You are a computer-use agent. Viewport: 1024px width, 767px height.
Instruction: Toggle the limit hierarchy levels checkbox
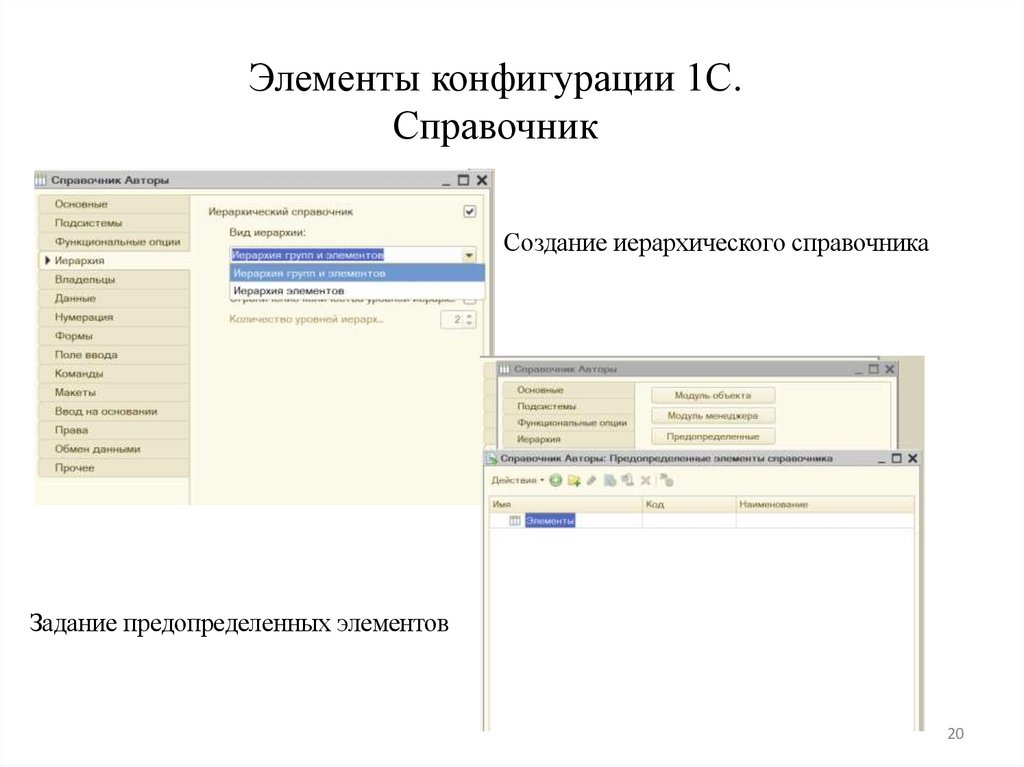tap(470, 300)
